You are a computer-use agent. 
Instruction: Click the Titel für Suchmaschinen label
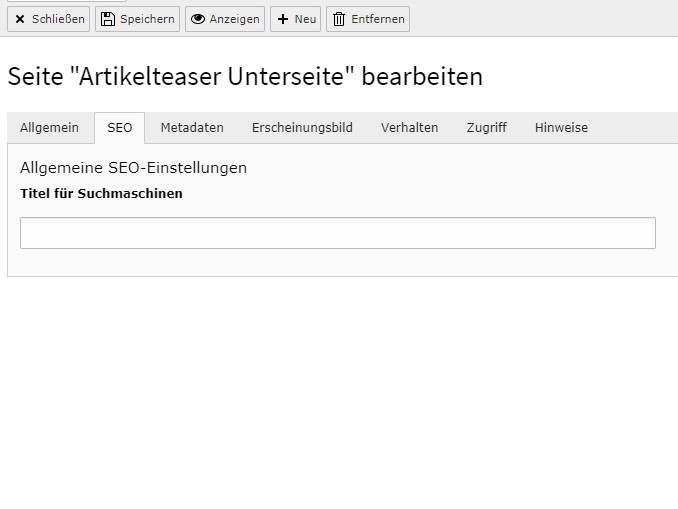[101, 194]
